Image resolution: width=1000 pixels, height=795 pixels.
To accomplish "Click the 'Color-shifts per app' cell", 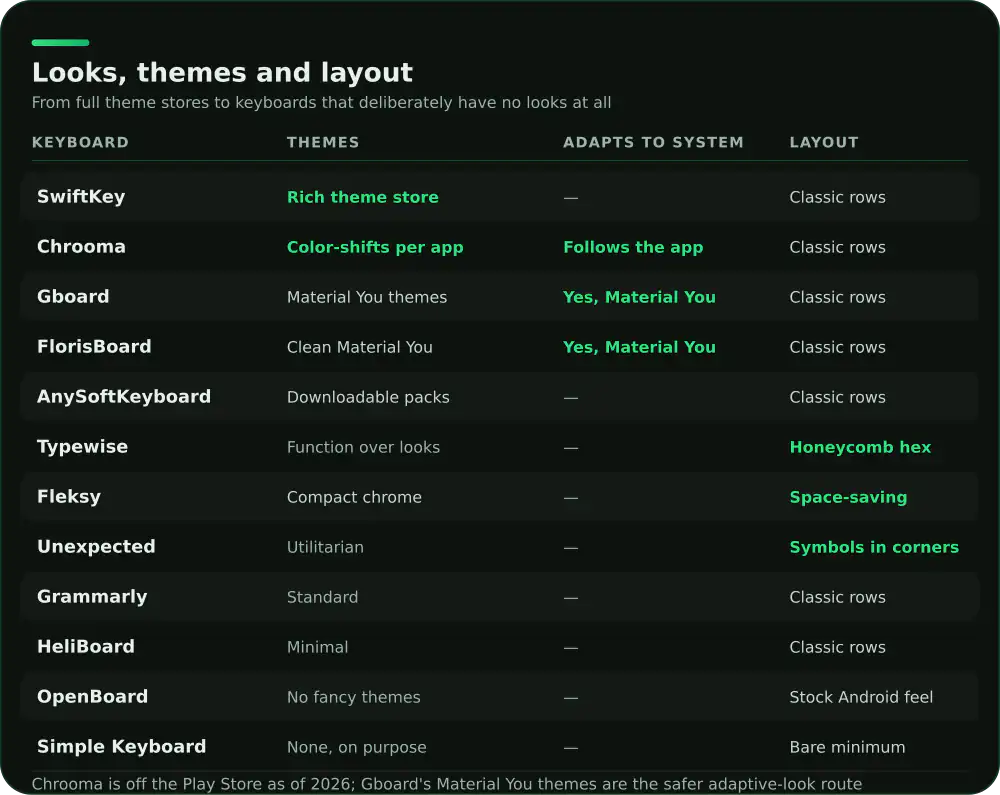I will click(375, 247).
